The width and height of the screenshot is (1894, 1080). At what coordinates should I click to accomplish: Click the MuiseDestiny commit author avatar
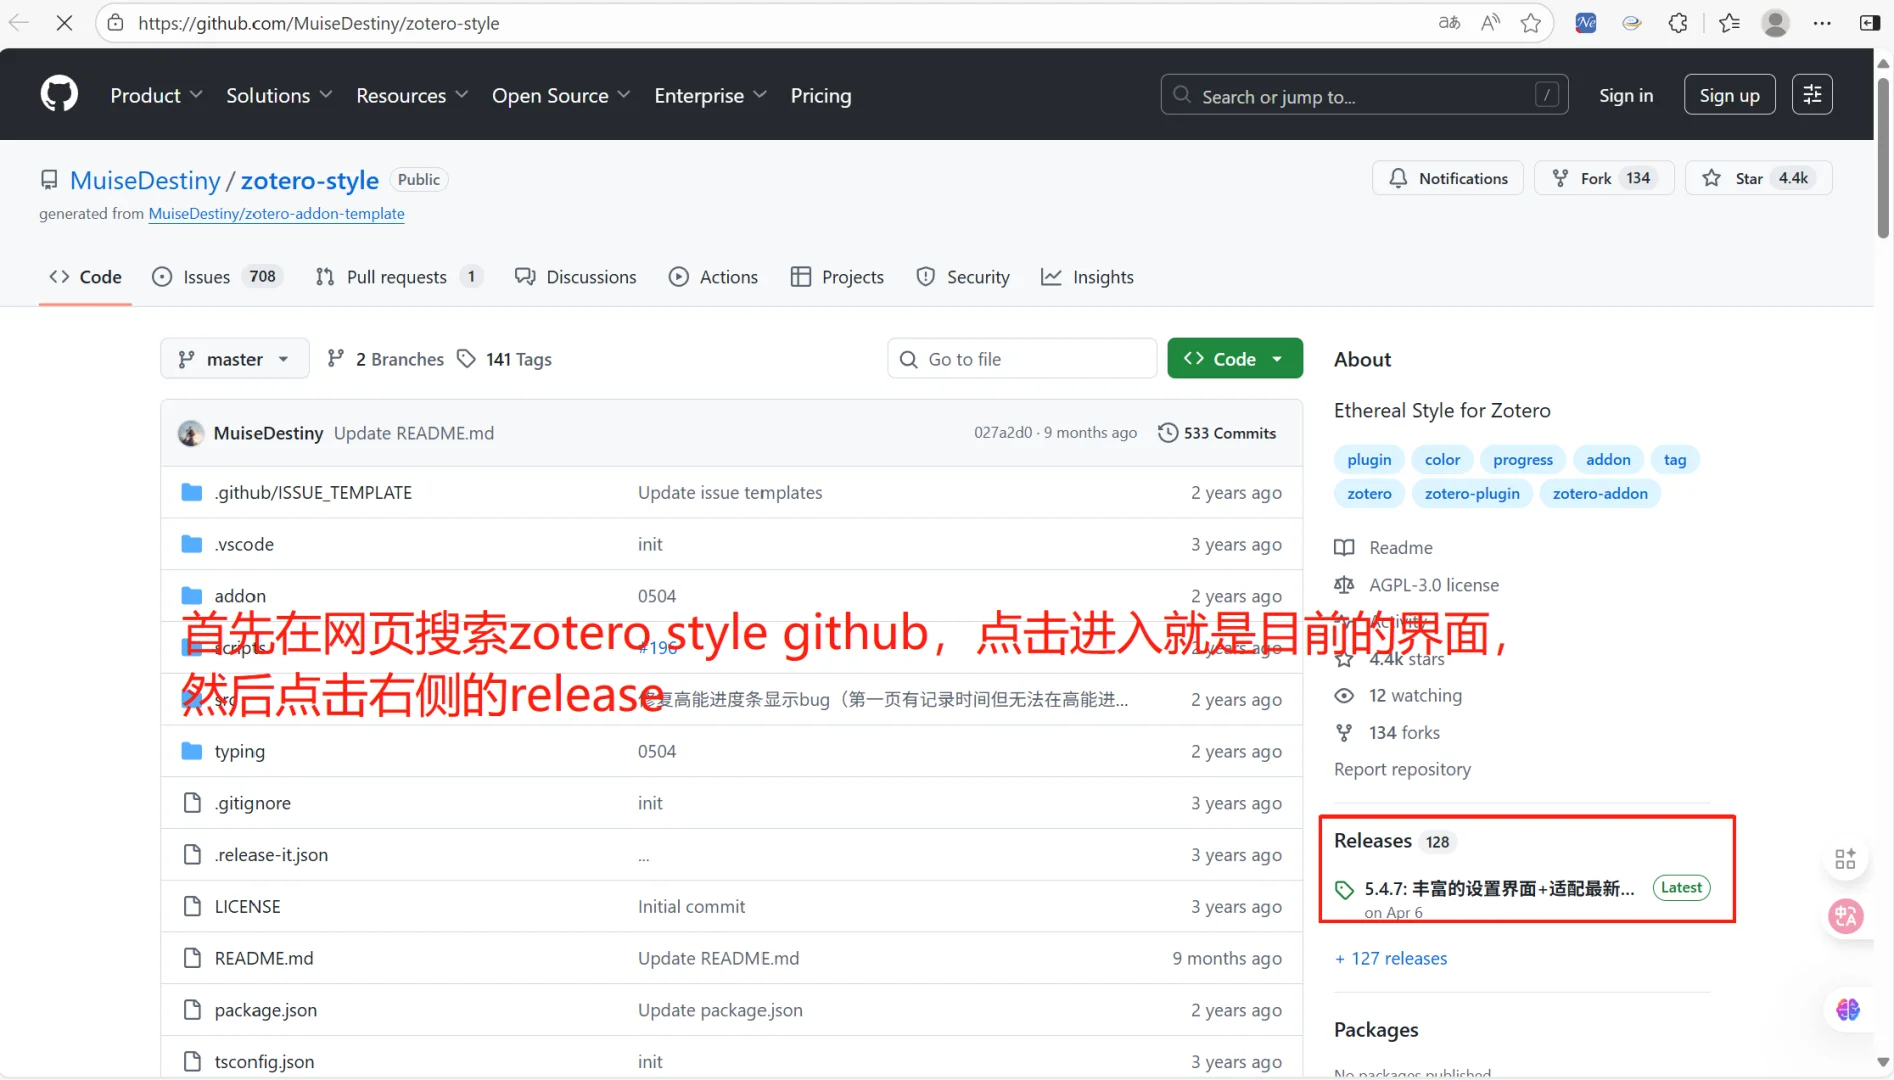point(190,433)
